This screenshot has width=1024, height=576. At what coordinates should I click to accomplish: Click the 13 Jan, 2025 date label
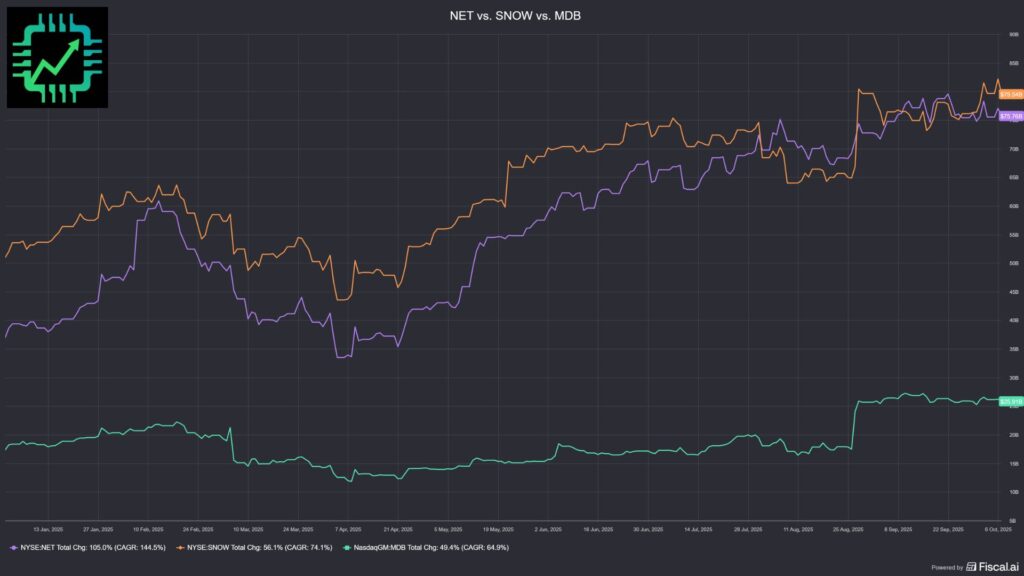tap(48, 527)
